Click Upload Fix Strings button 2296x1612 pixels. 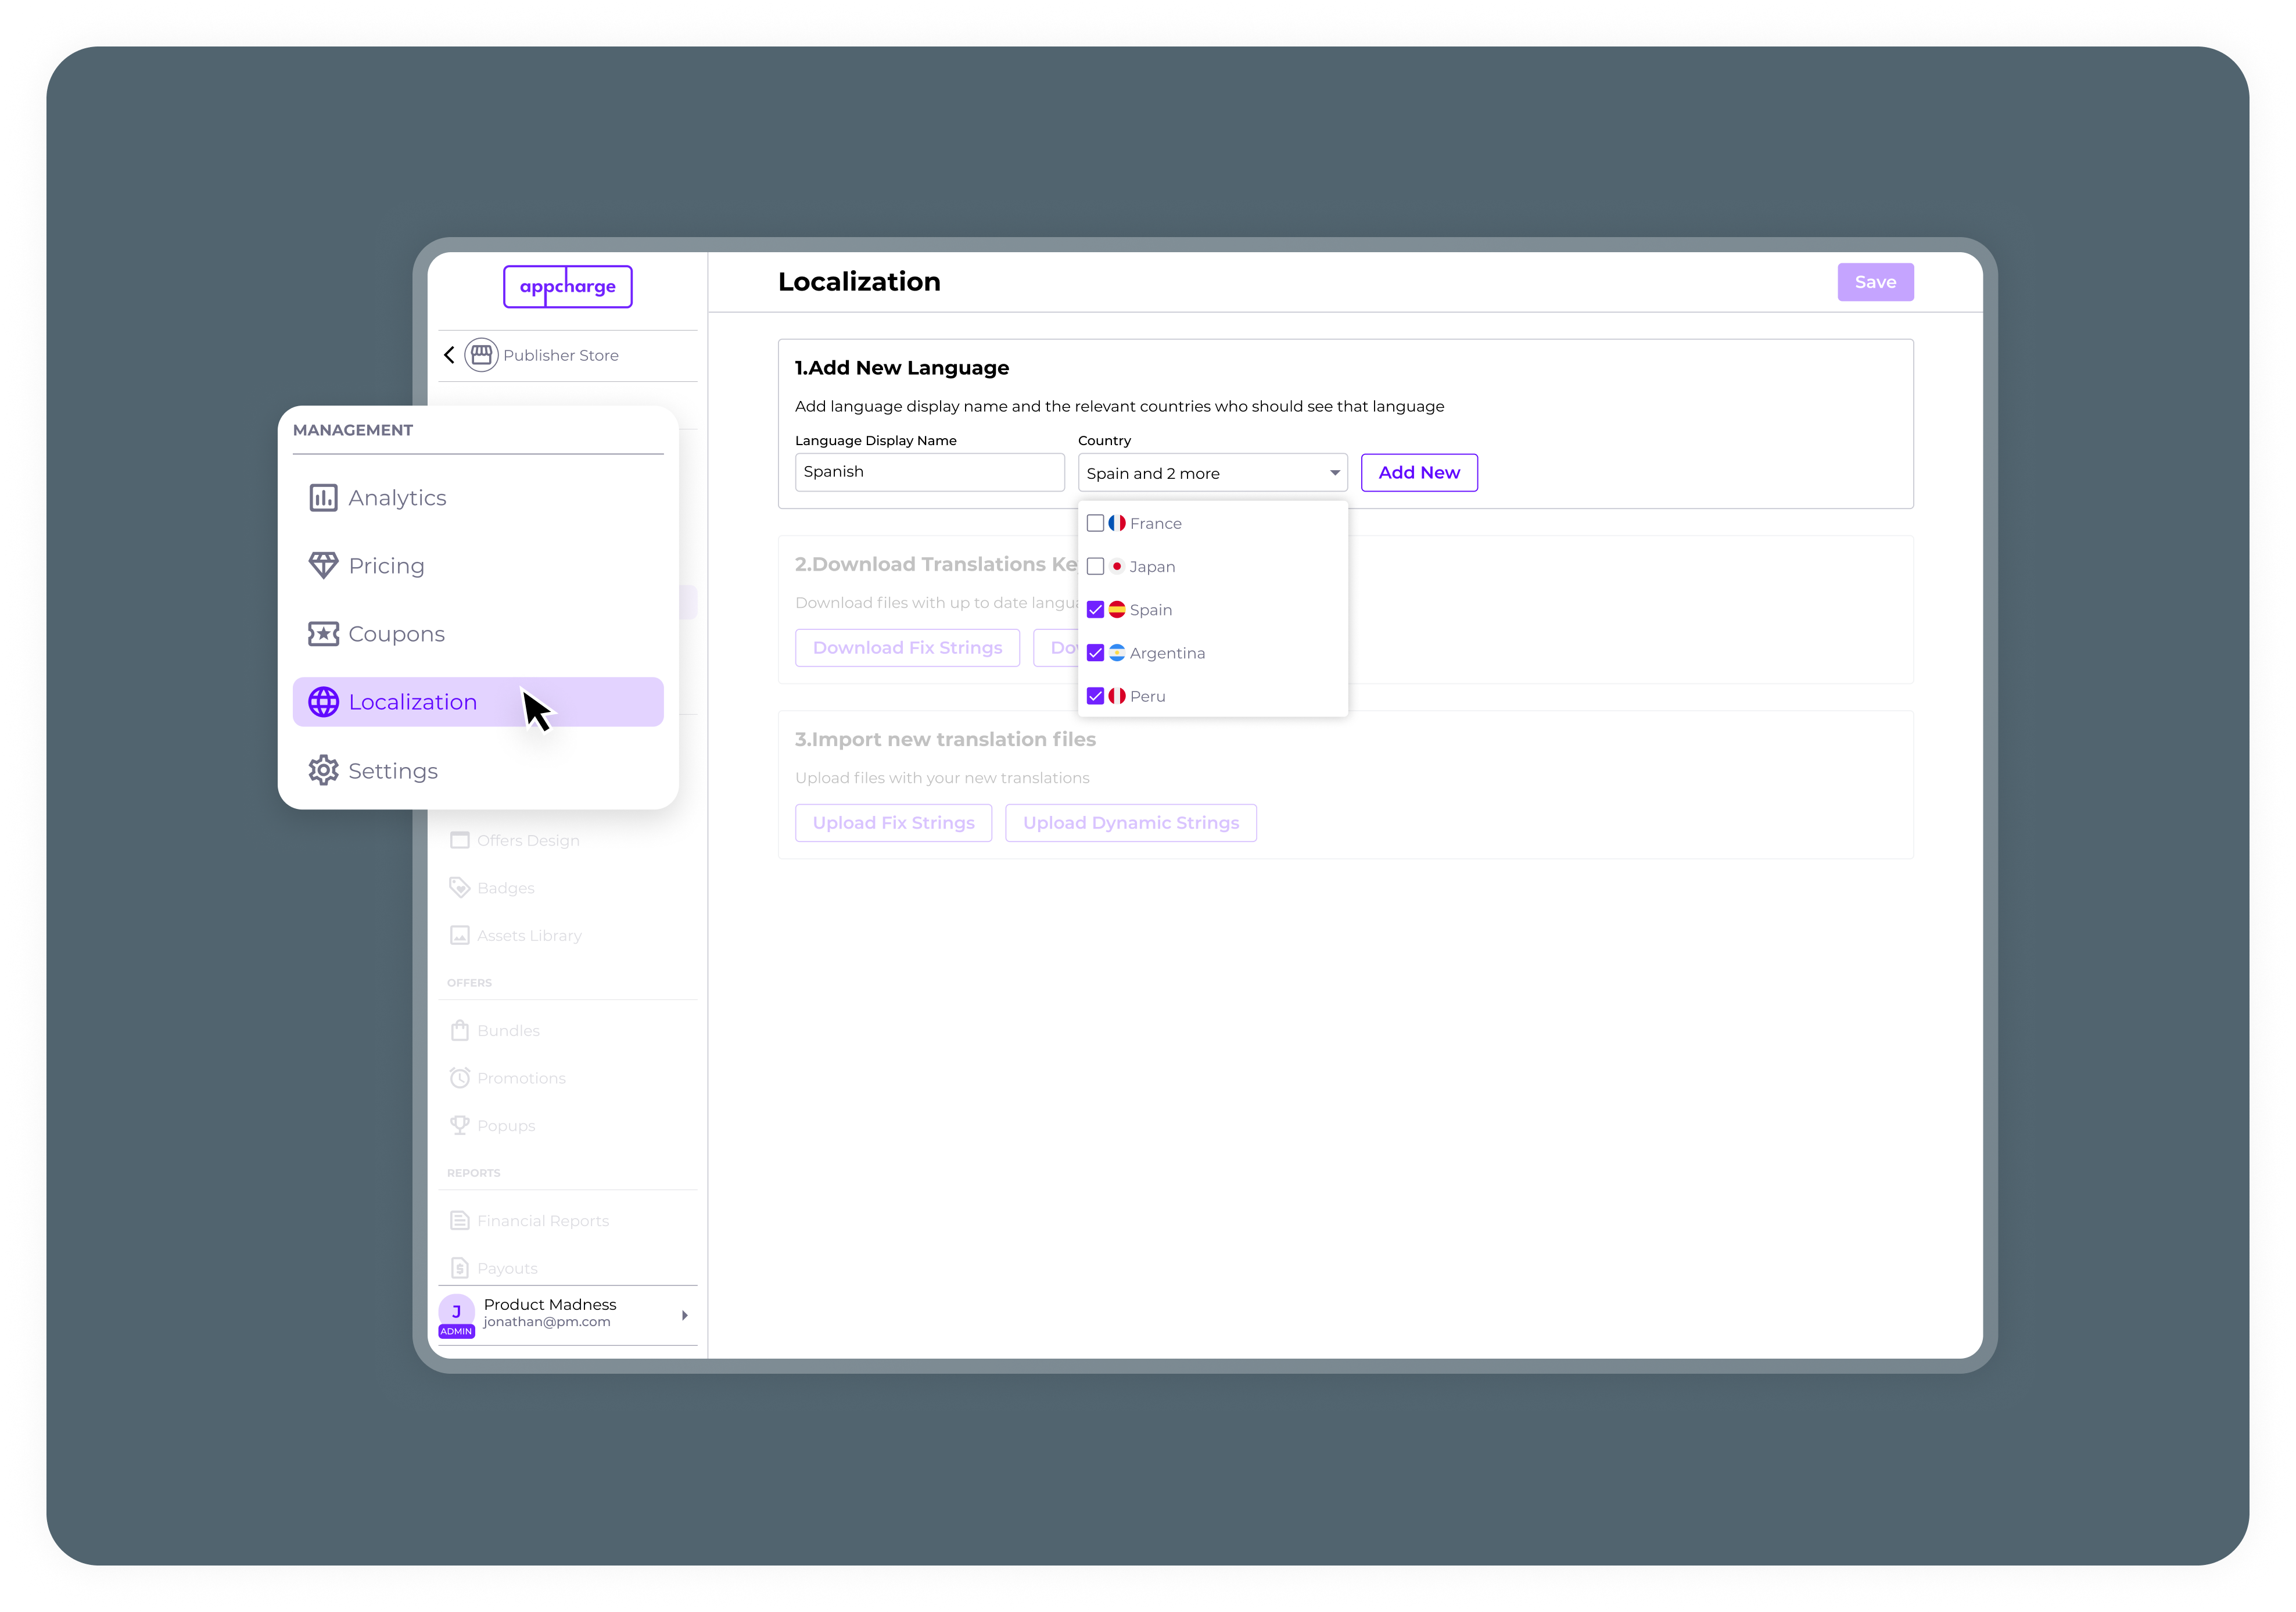893,823
